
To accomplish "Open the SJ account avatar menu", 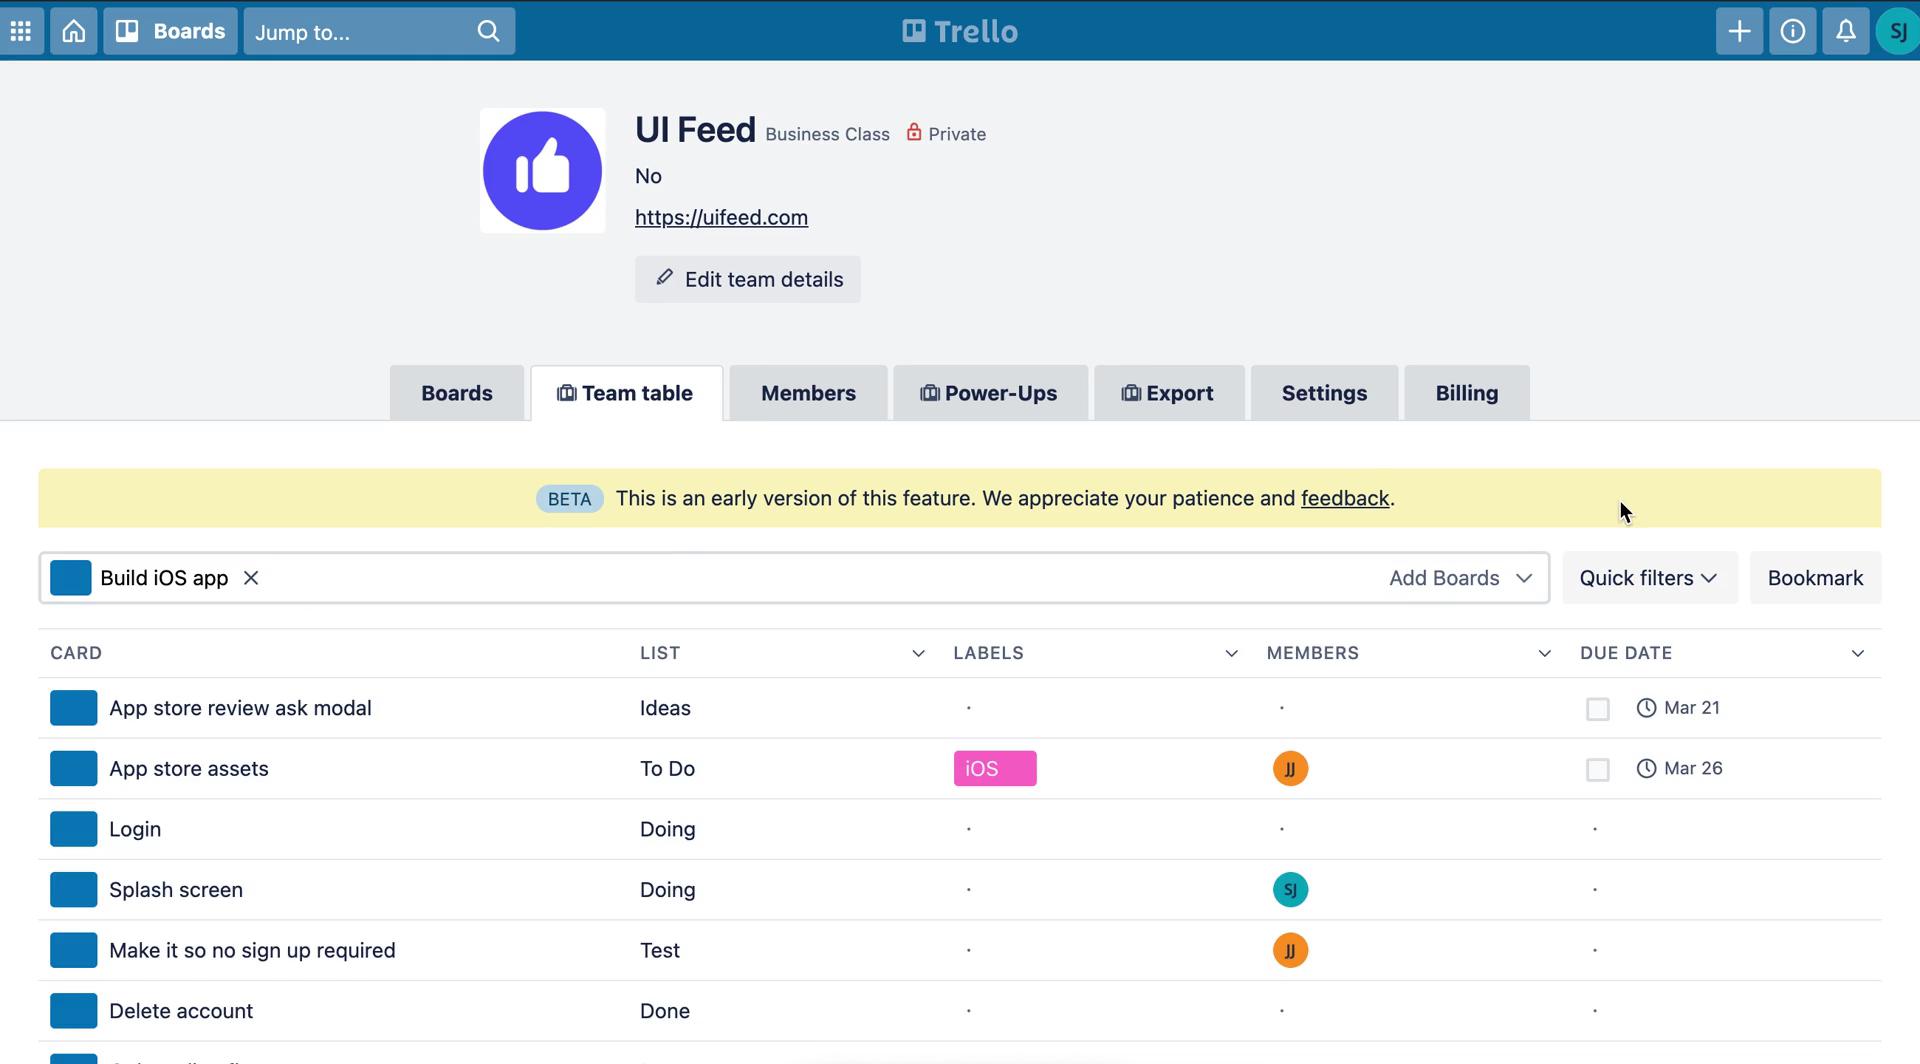I will coord(1897,31).
